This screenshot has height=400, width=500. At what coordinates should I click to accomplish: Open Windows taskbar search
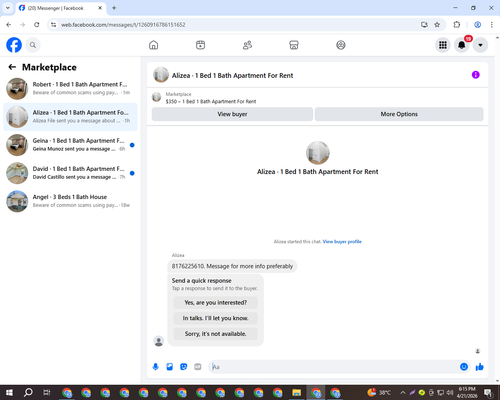(x=28, y=393)
